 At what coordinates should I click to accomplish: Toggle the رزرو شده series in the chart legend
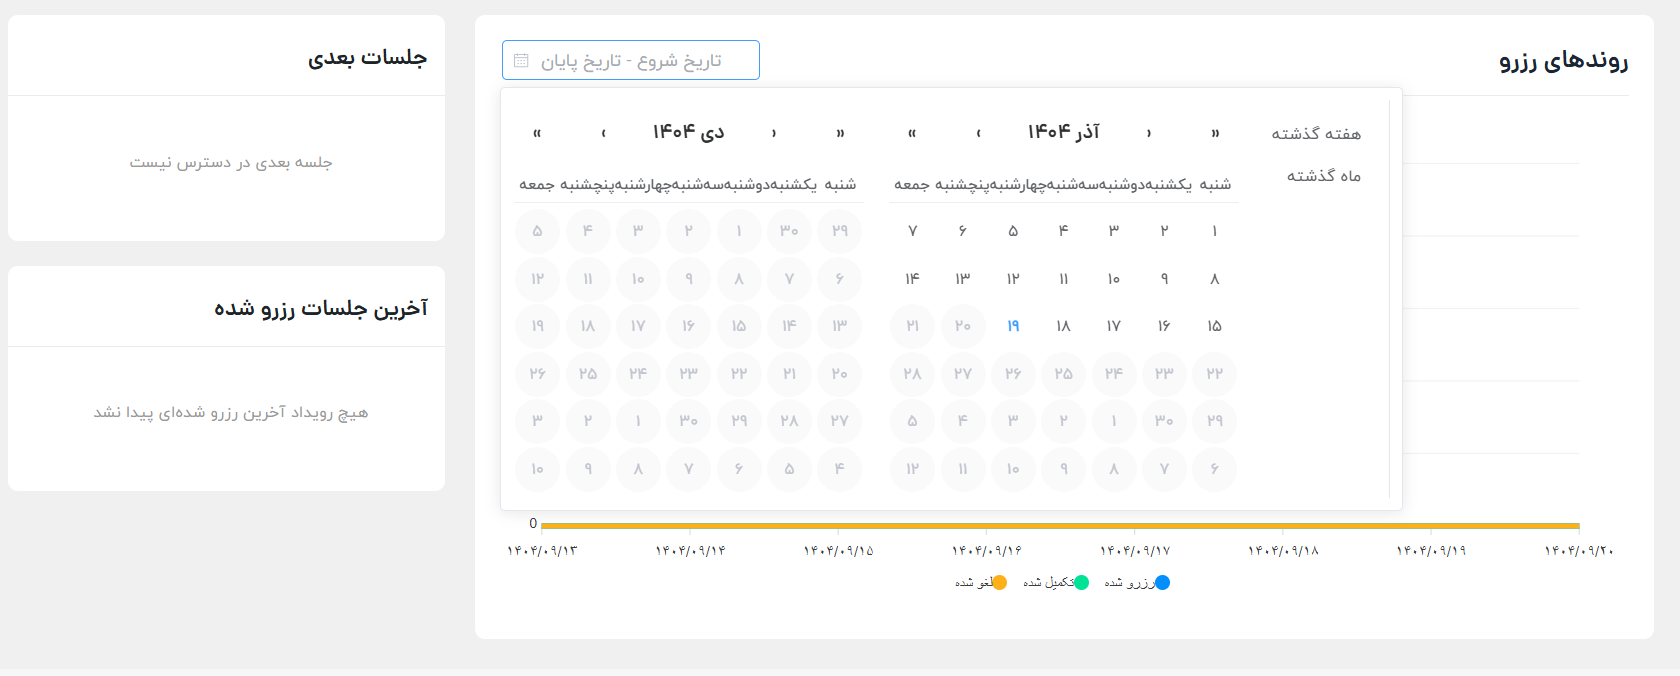point(1137,583)
